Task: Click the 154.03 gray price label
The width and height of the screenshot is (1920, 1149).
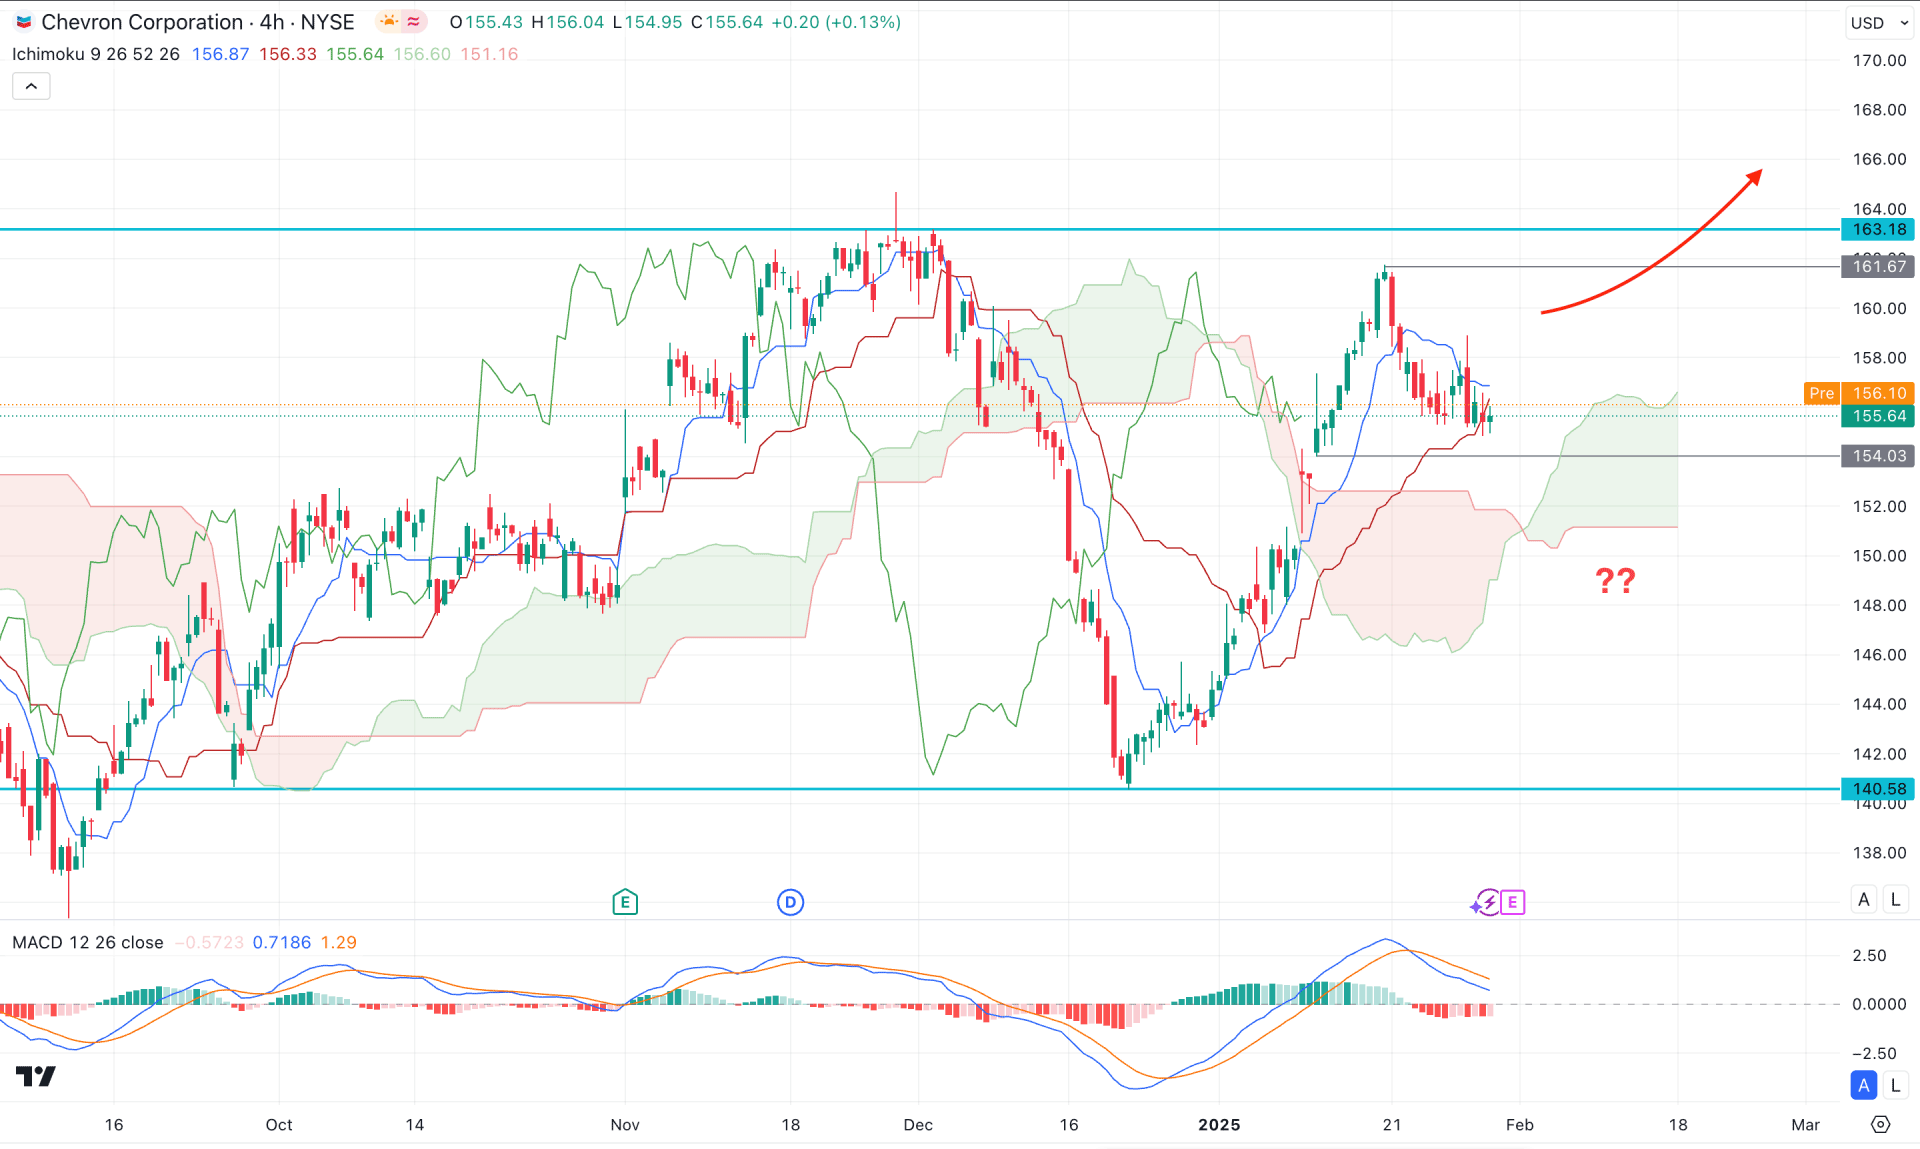Action: [x=1878, y=456]
